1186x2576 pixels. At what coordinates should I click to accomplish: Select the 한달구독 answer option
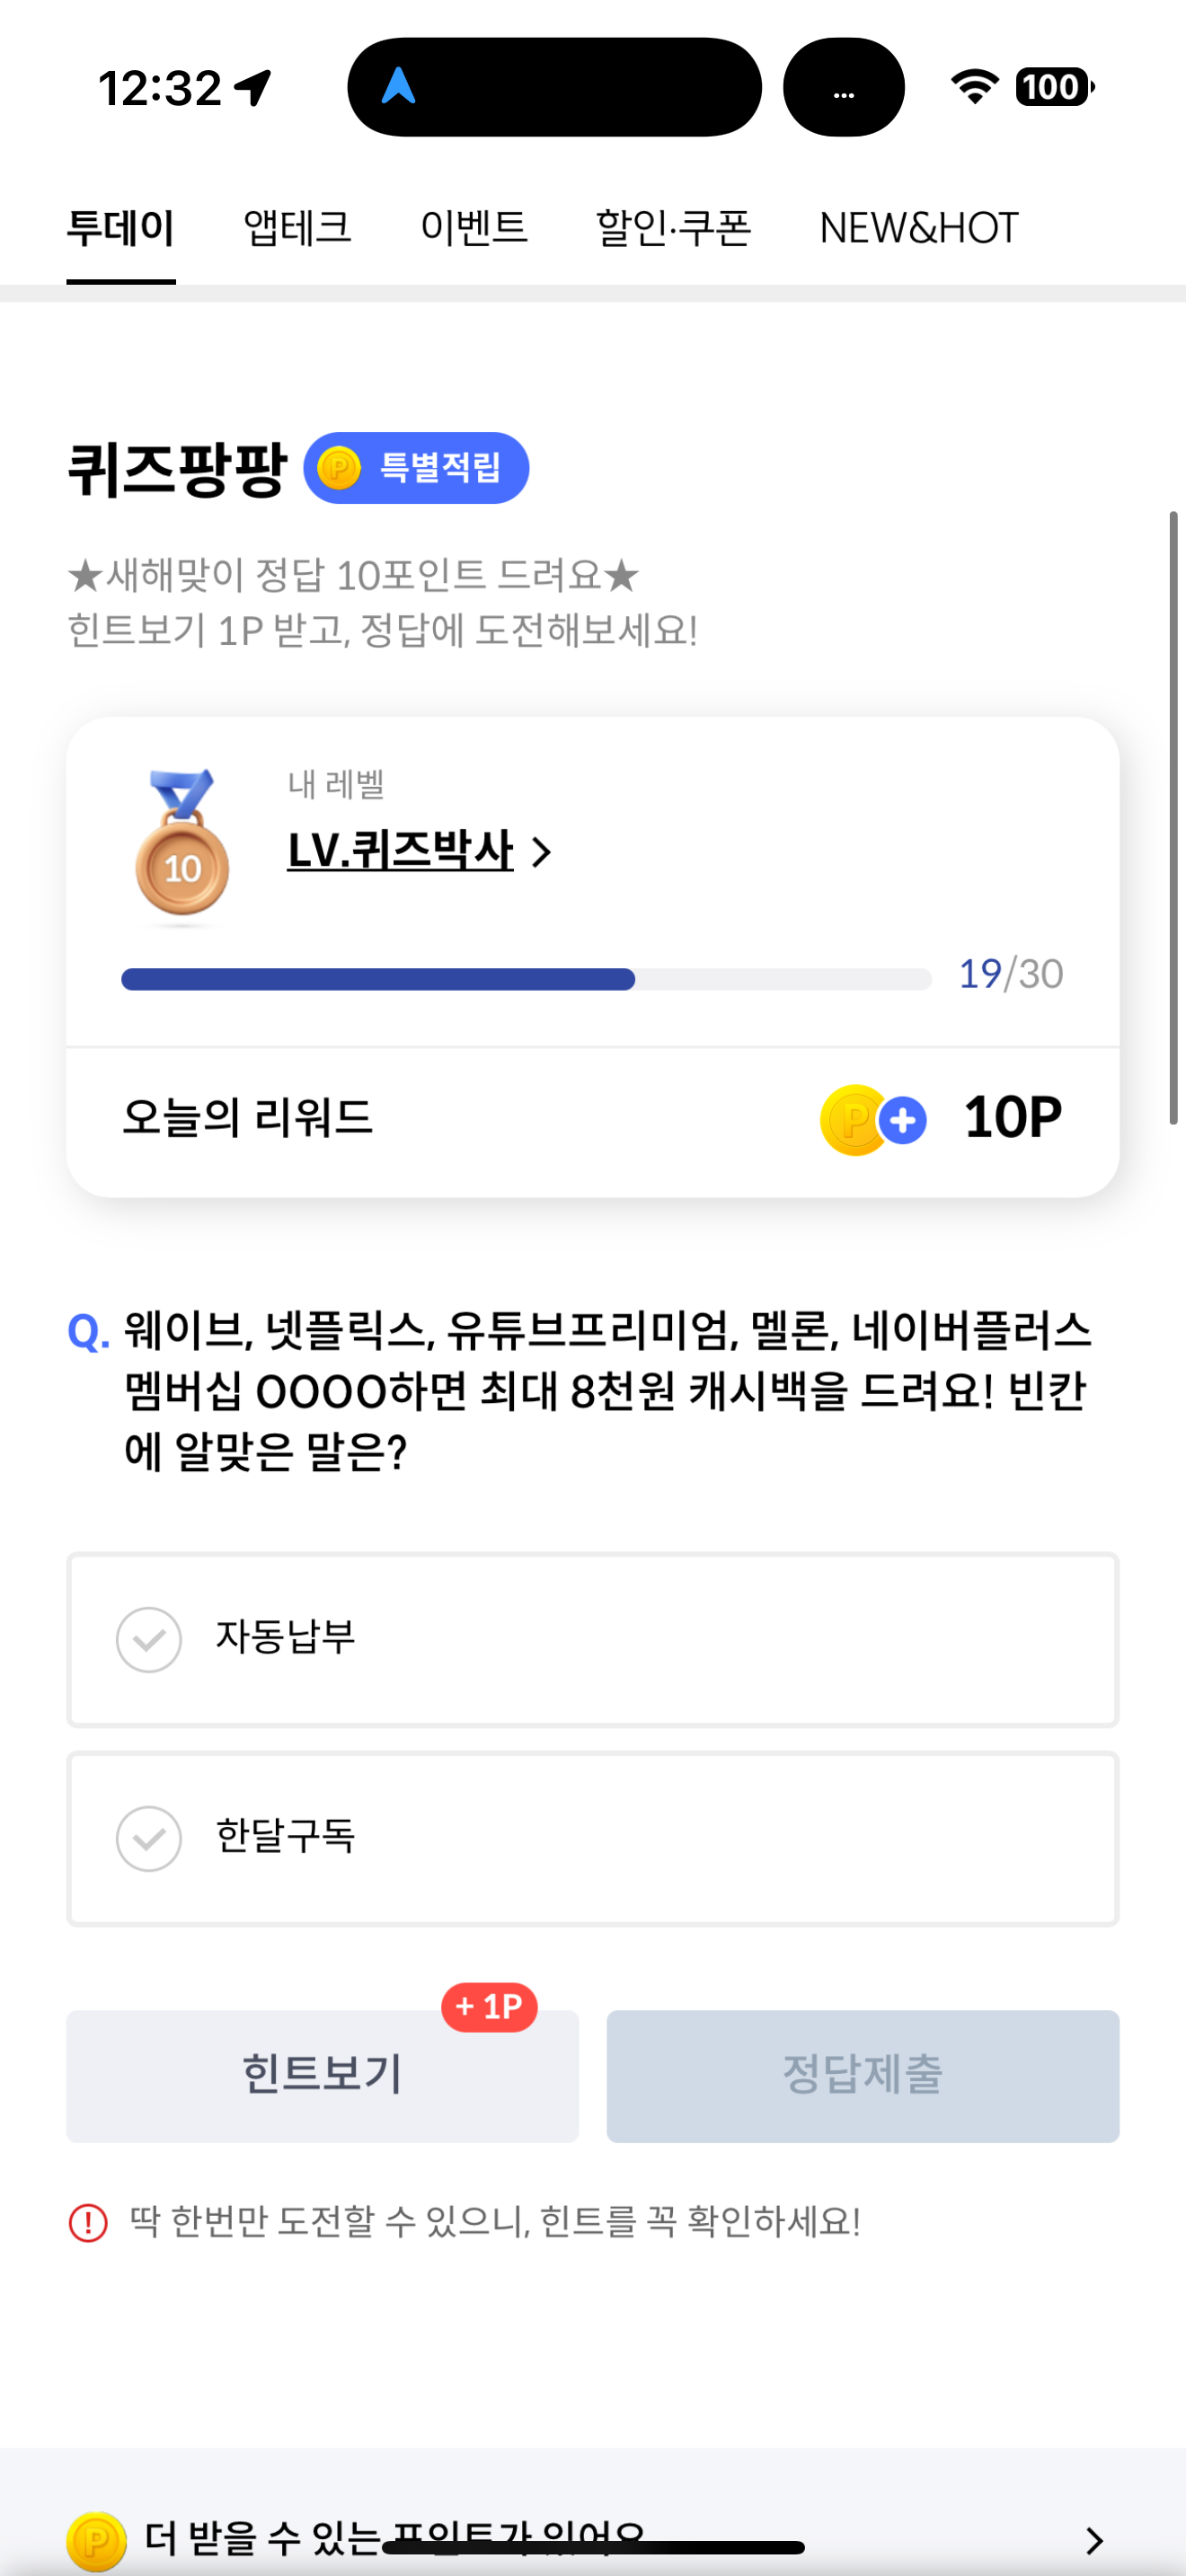click(593, 1839)
